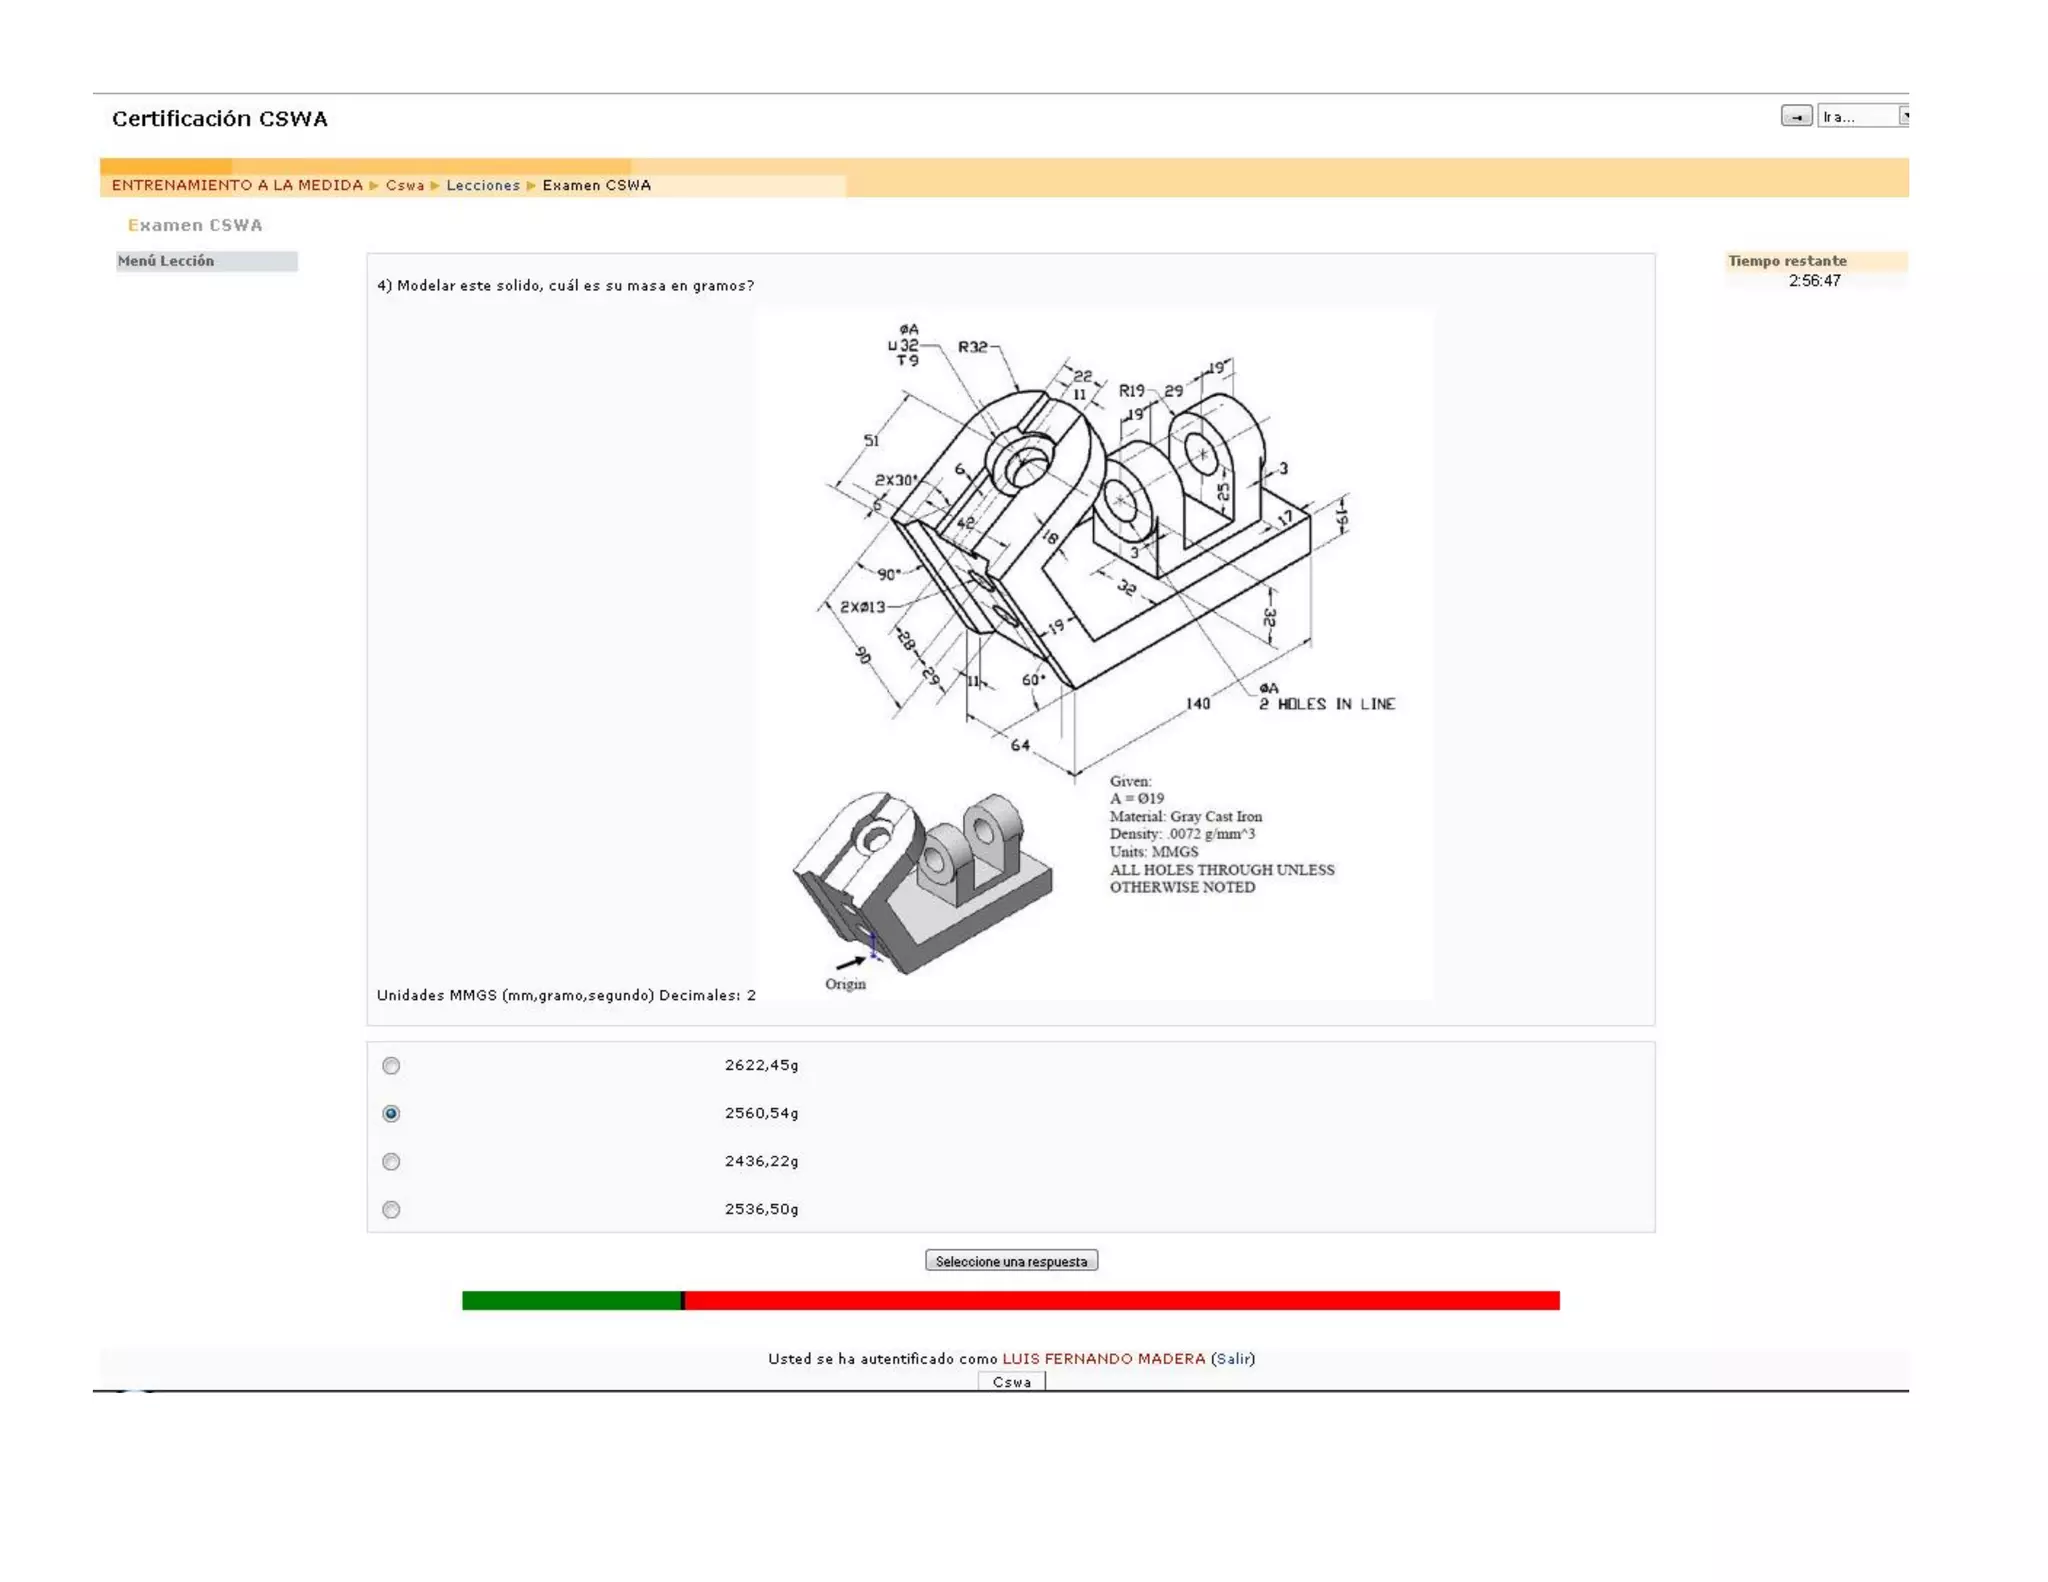
Task: Open the 'Ir a...' jump dropdown
Action: 1863,117
